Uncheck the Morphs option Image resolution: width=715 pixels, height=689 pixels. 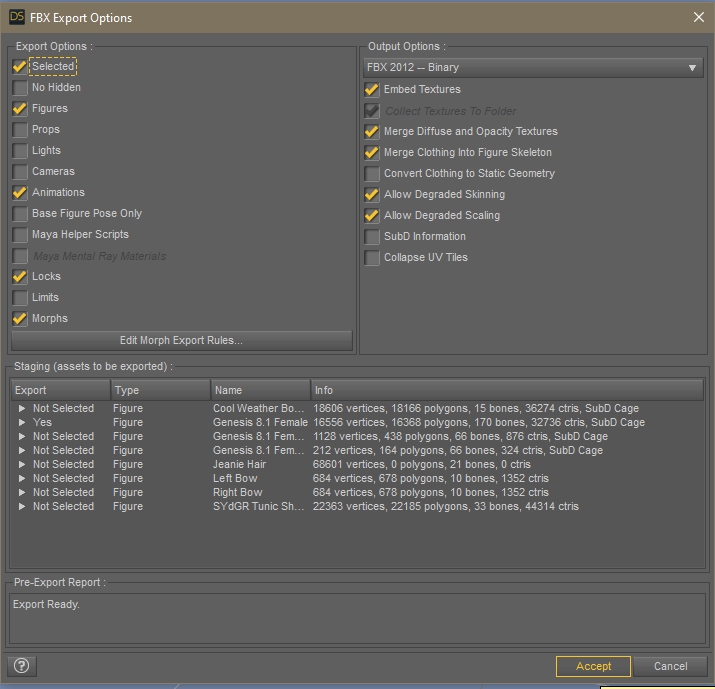coord(20,318)
